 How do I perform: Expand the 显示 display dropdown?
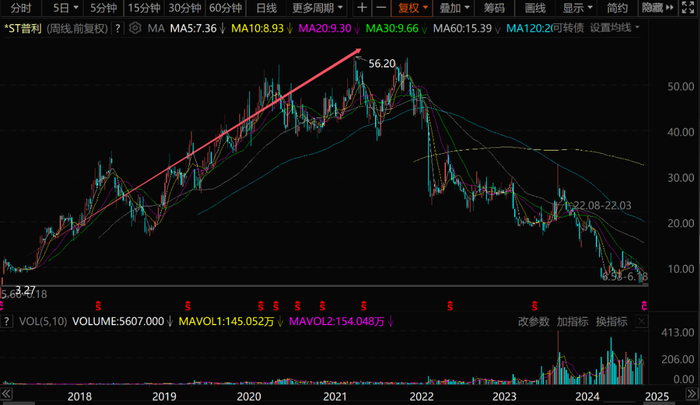[577, 8]
